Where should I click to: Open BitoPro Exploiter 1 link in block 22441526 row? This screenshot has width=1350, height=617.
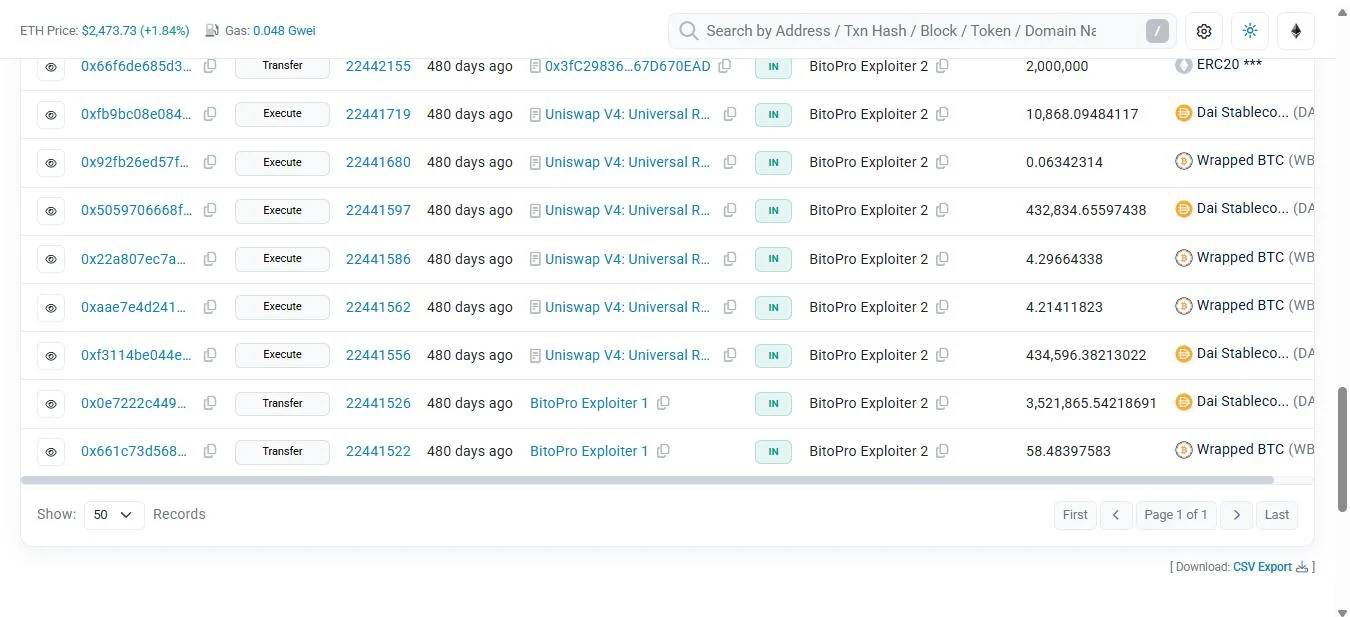tap(589, 403)
